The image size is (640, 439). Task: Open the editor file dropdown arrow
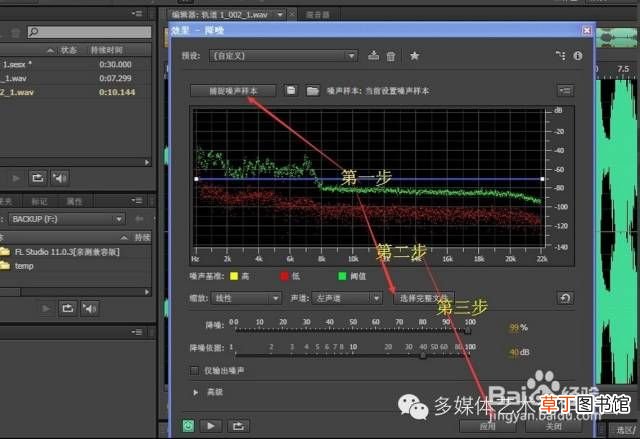[280, 15]
